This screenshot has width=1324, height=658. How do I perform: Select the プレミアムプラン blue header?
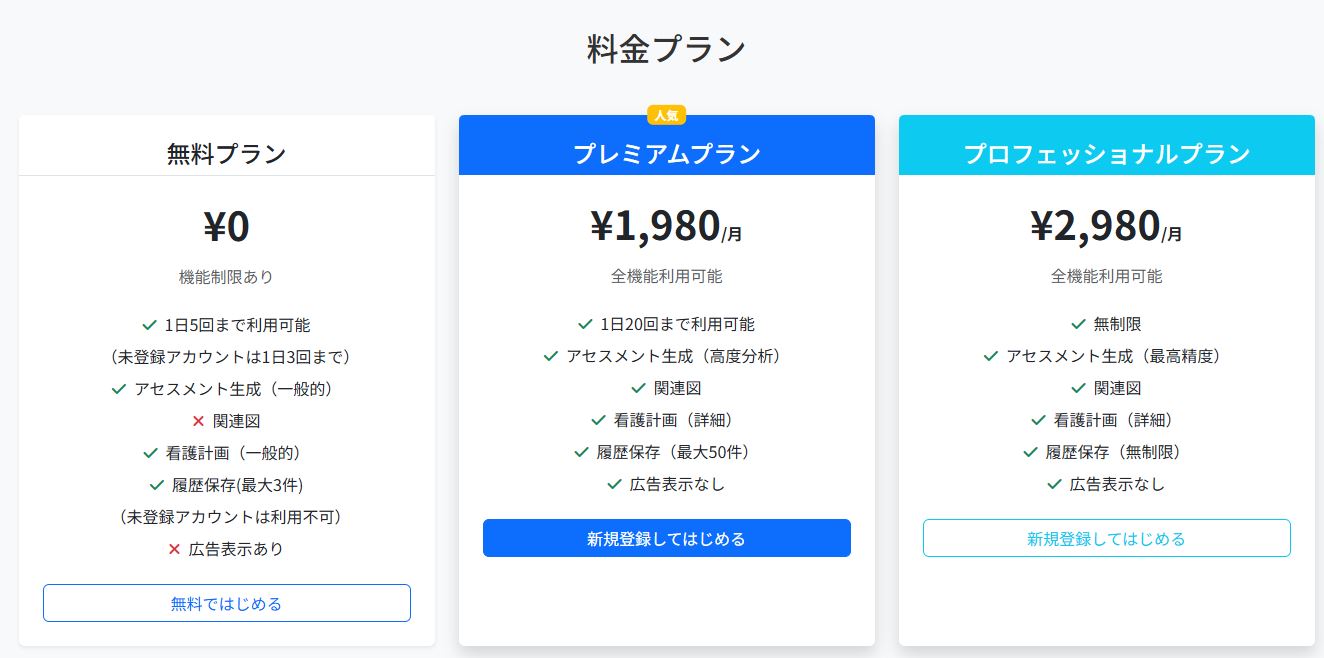click(x=666, y=146)
